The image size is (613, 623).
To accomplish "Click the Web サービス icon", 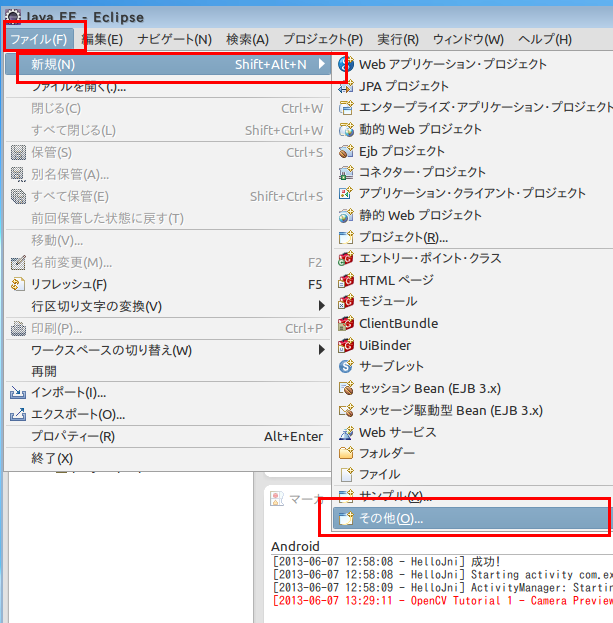I will point(346,432).
